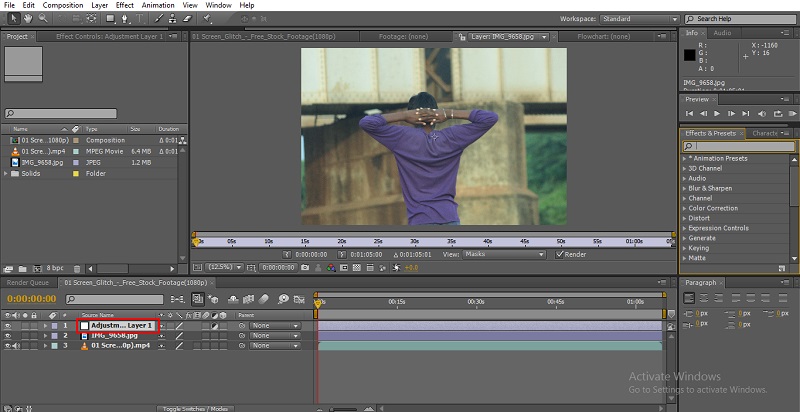Open Parent dropdown for Adjustment Layer 1

point(275,325)
